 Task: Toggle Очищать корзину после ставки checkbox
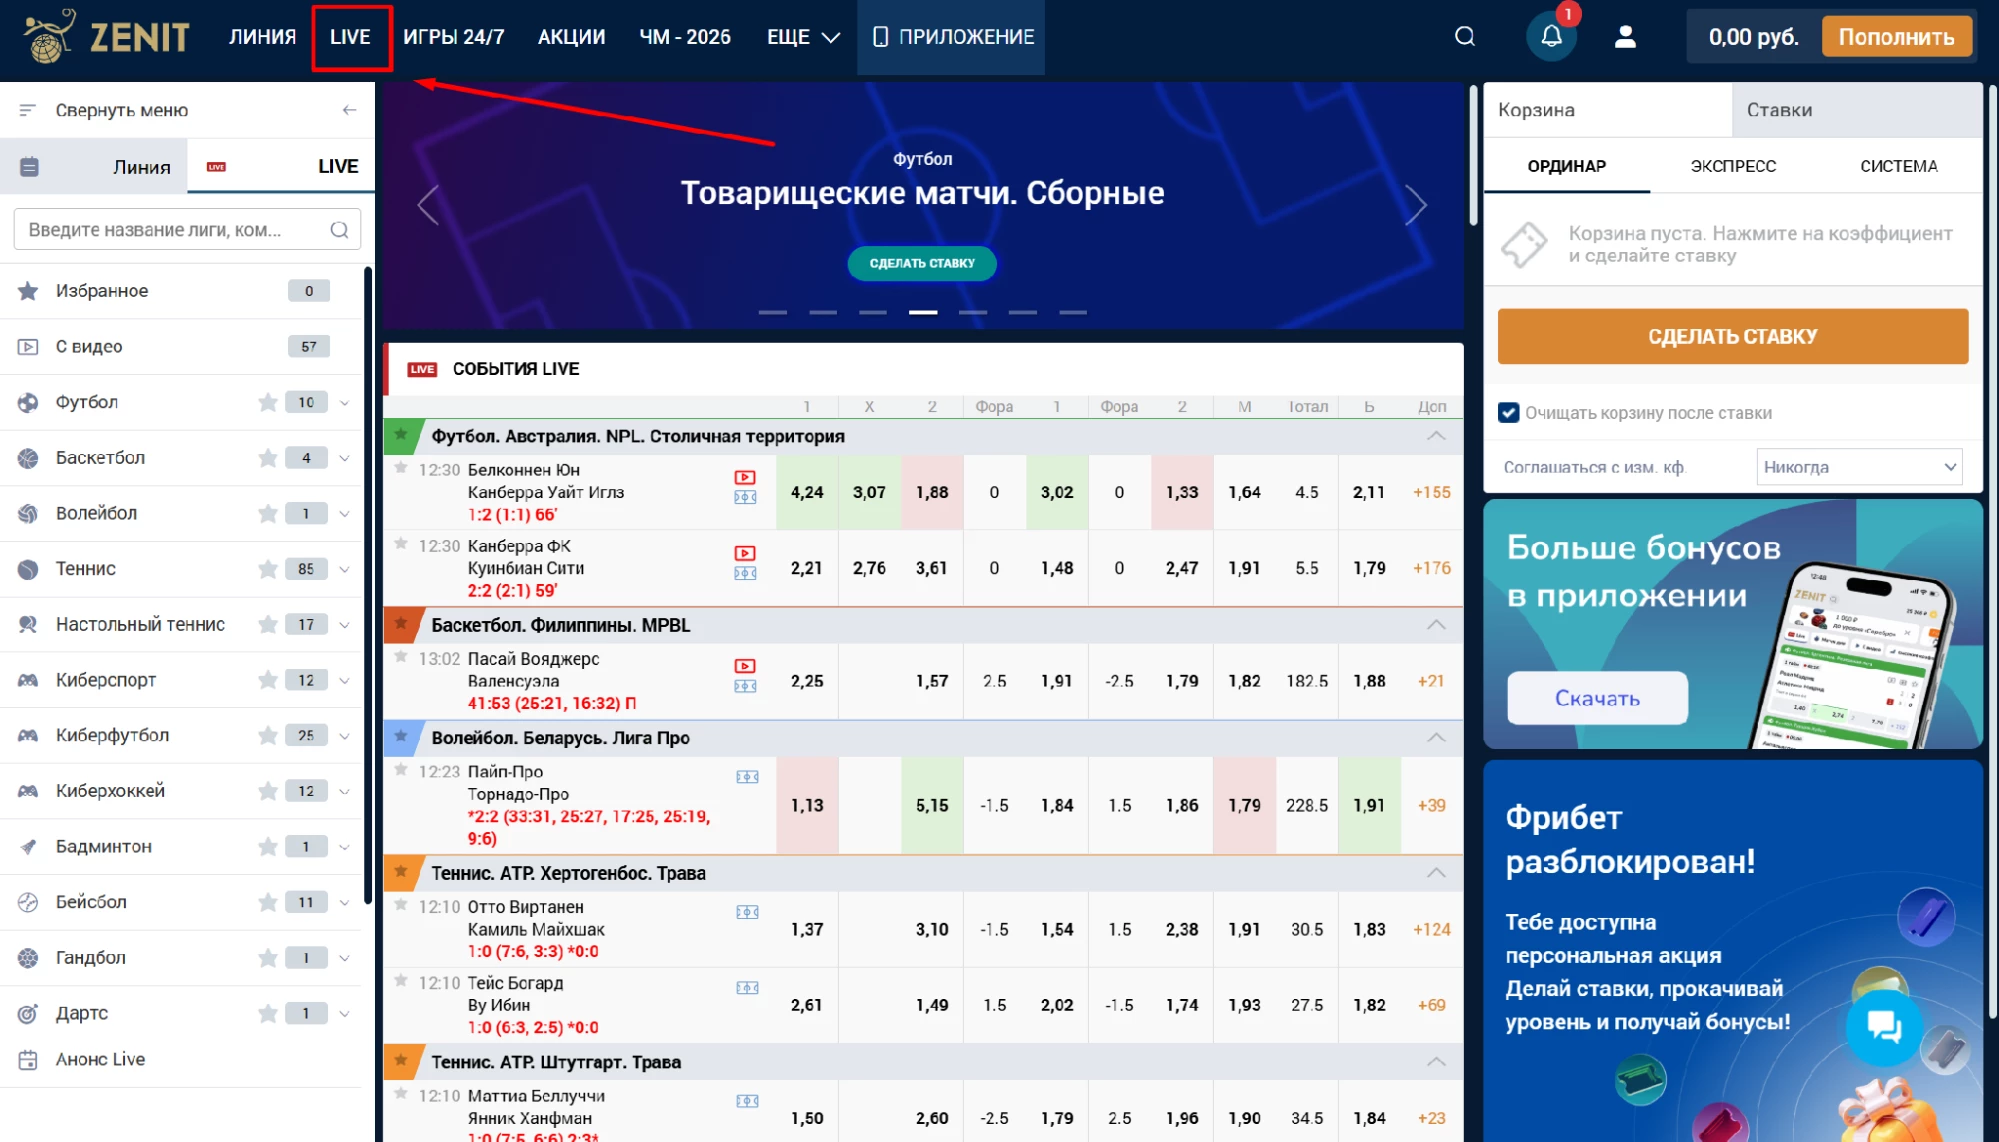pos(1509,413)
